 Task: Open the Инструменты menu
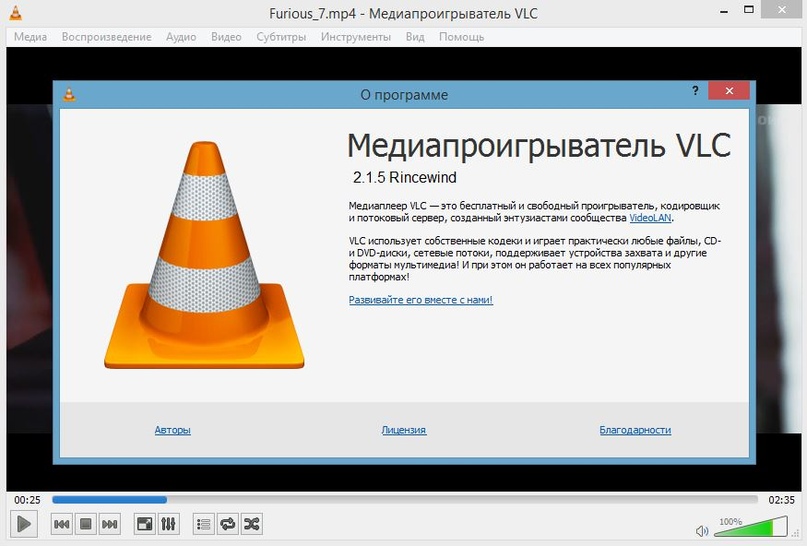click(x=356, y=37)
